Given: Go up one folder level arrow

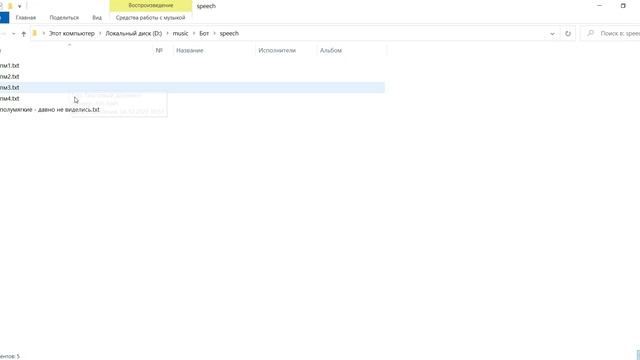Looking at the screenshot, I should point(24,33).
